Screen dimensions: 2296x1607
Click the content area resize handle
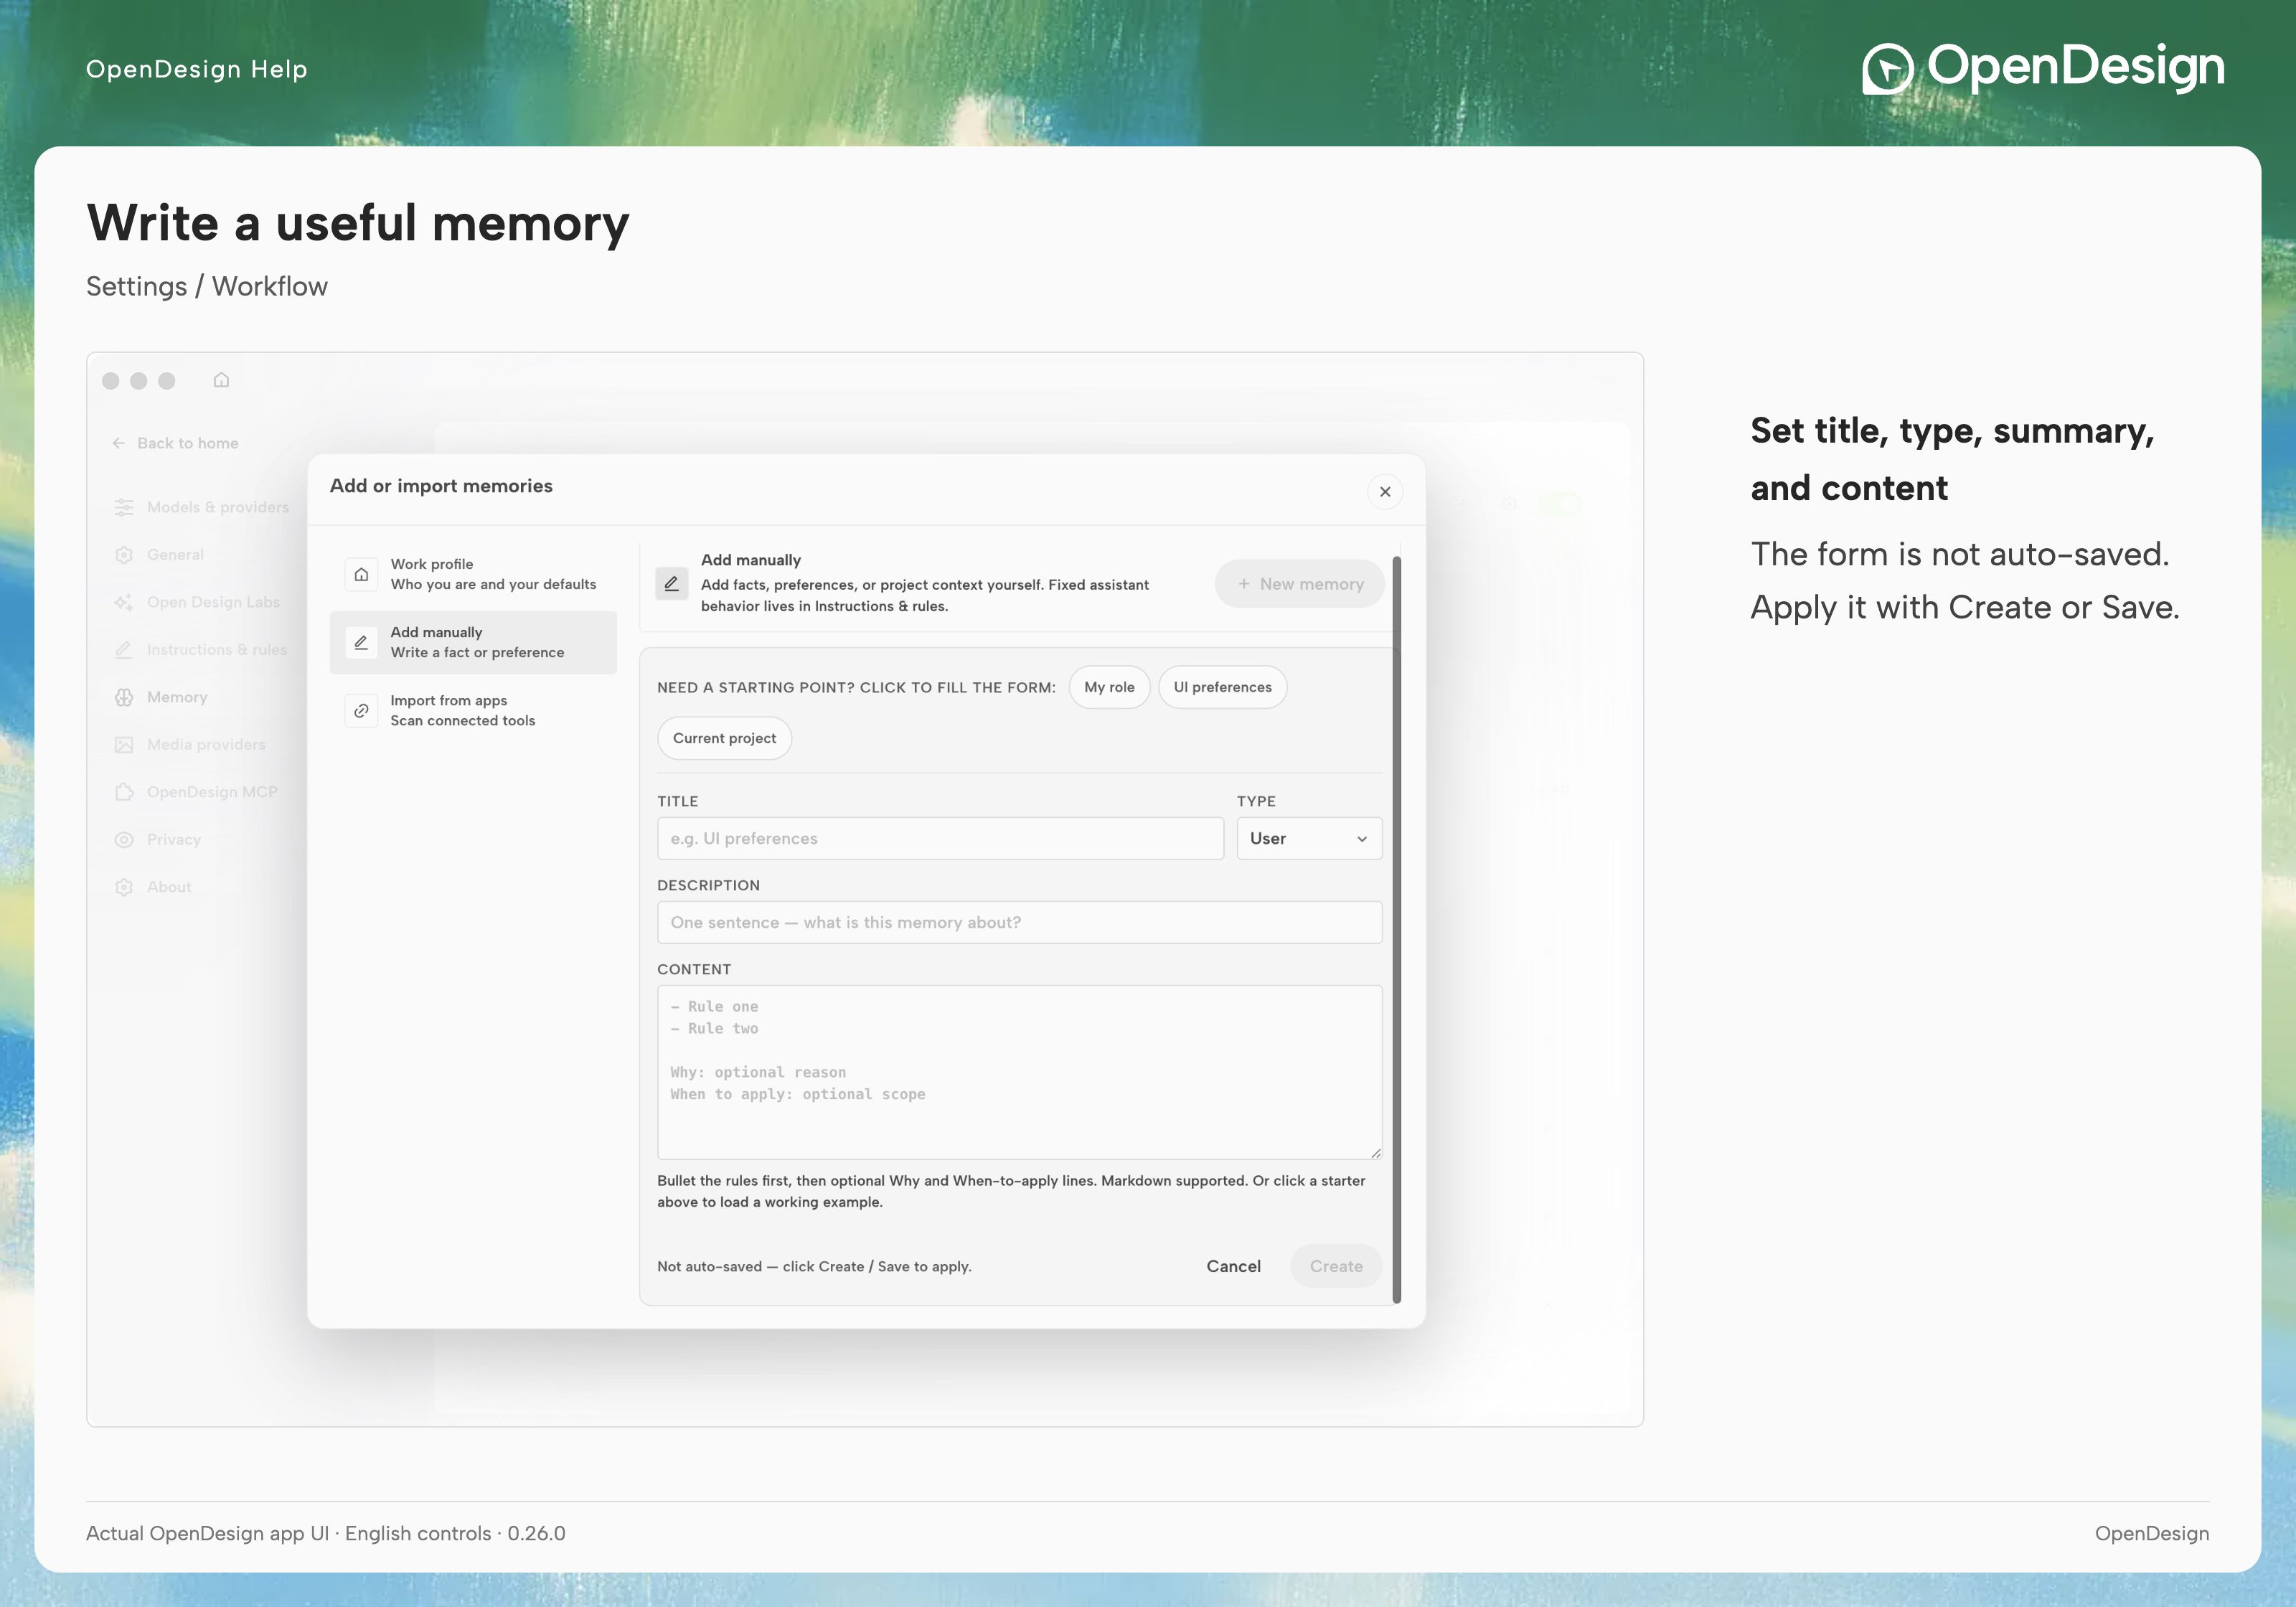pos(1376,1153)
